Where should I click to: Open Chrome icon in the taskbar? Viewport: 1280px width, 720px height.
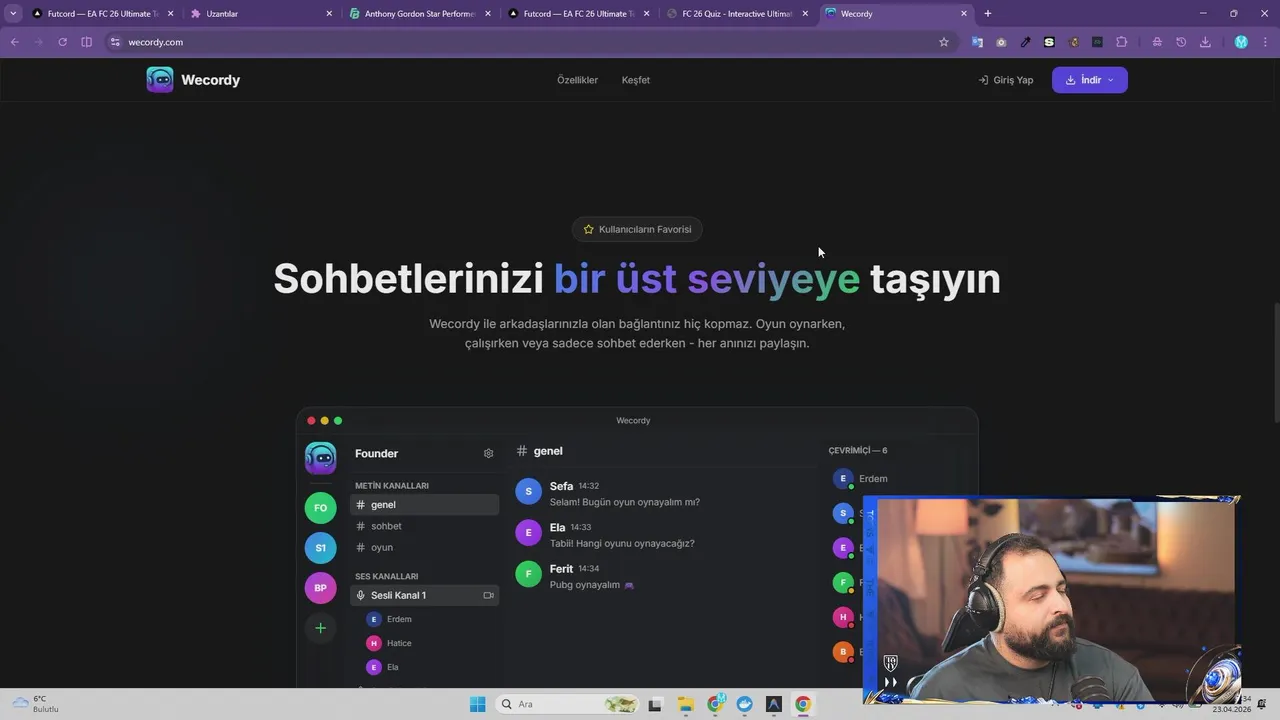[803, 704]
